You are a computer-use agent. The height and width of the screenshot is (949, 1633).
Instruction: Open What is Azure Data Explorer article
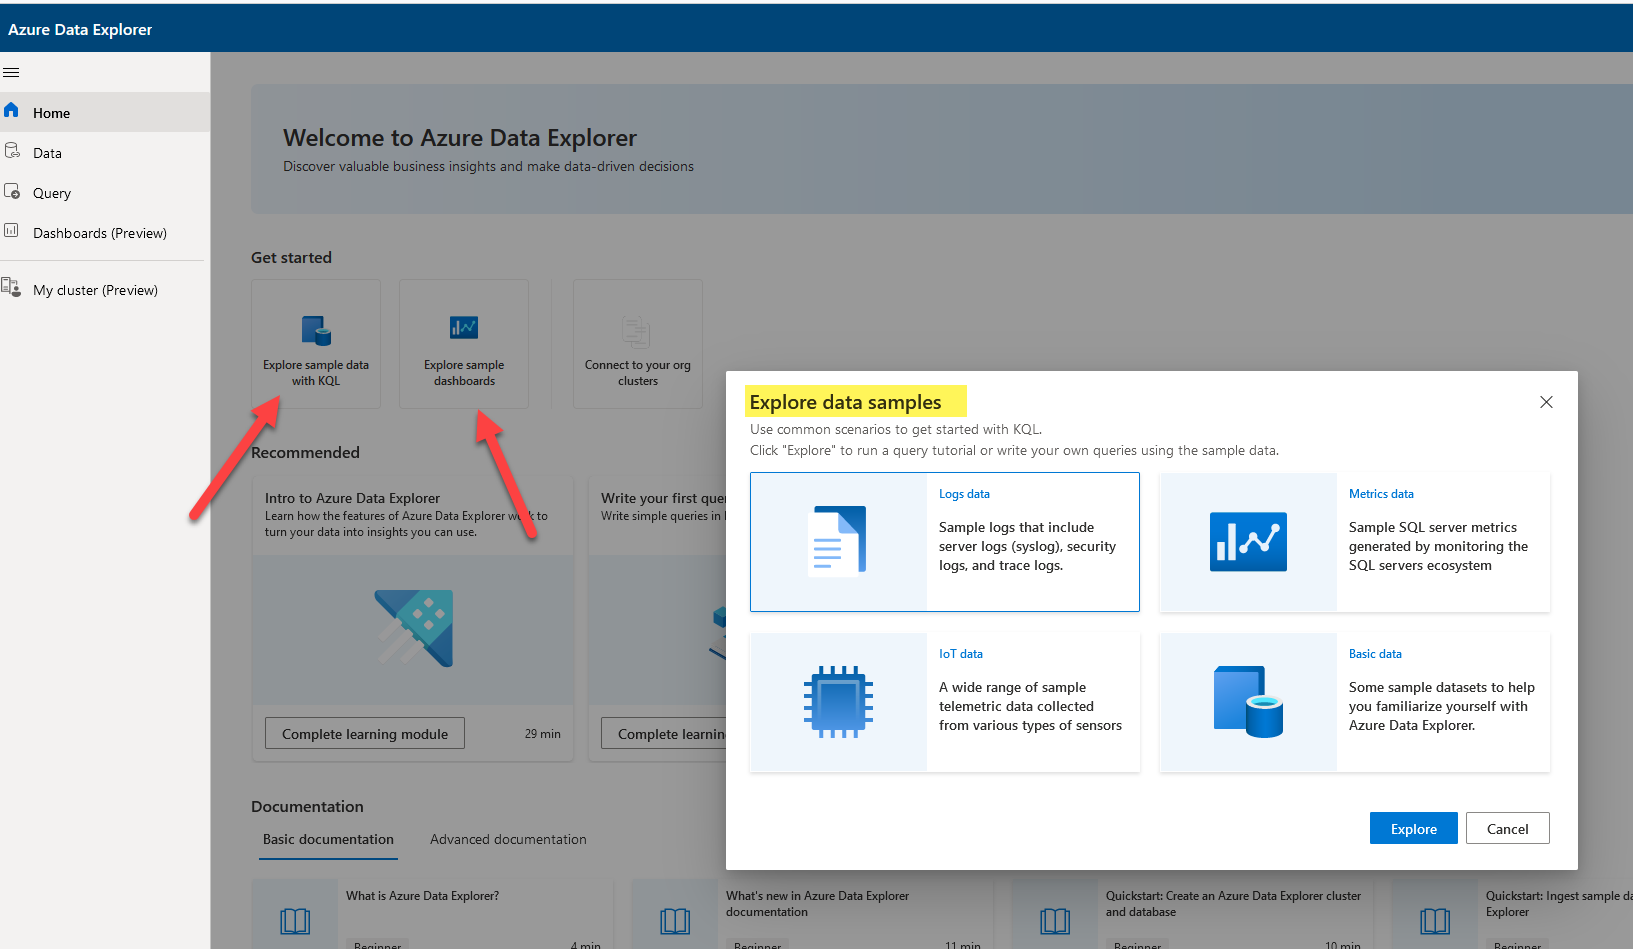point(422,897)
